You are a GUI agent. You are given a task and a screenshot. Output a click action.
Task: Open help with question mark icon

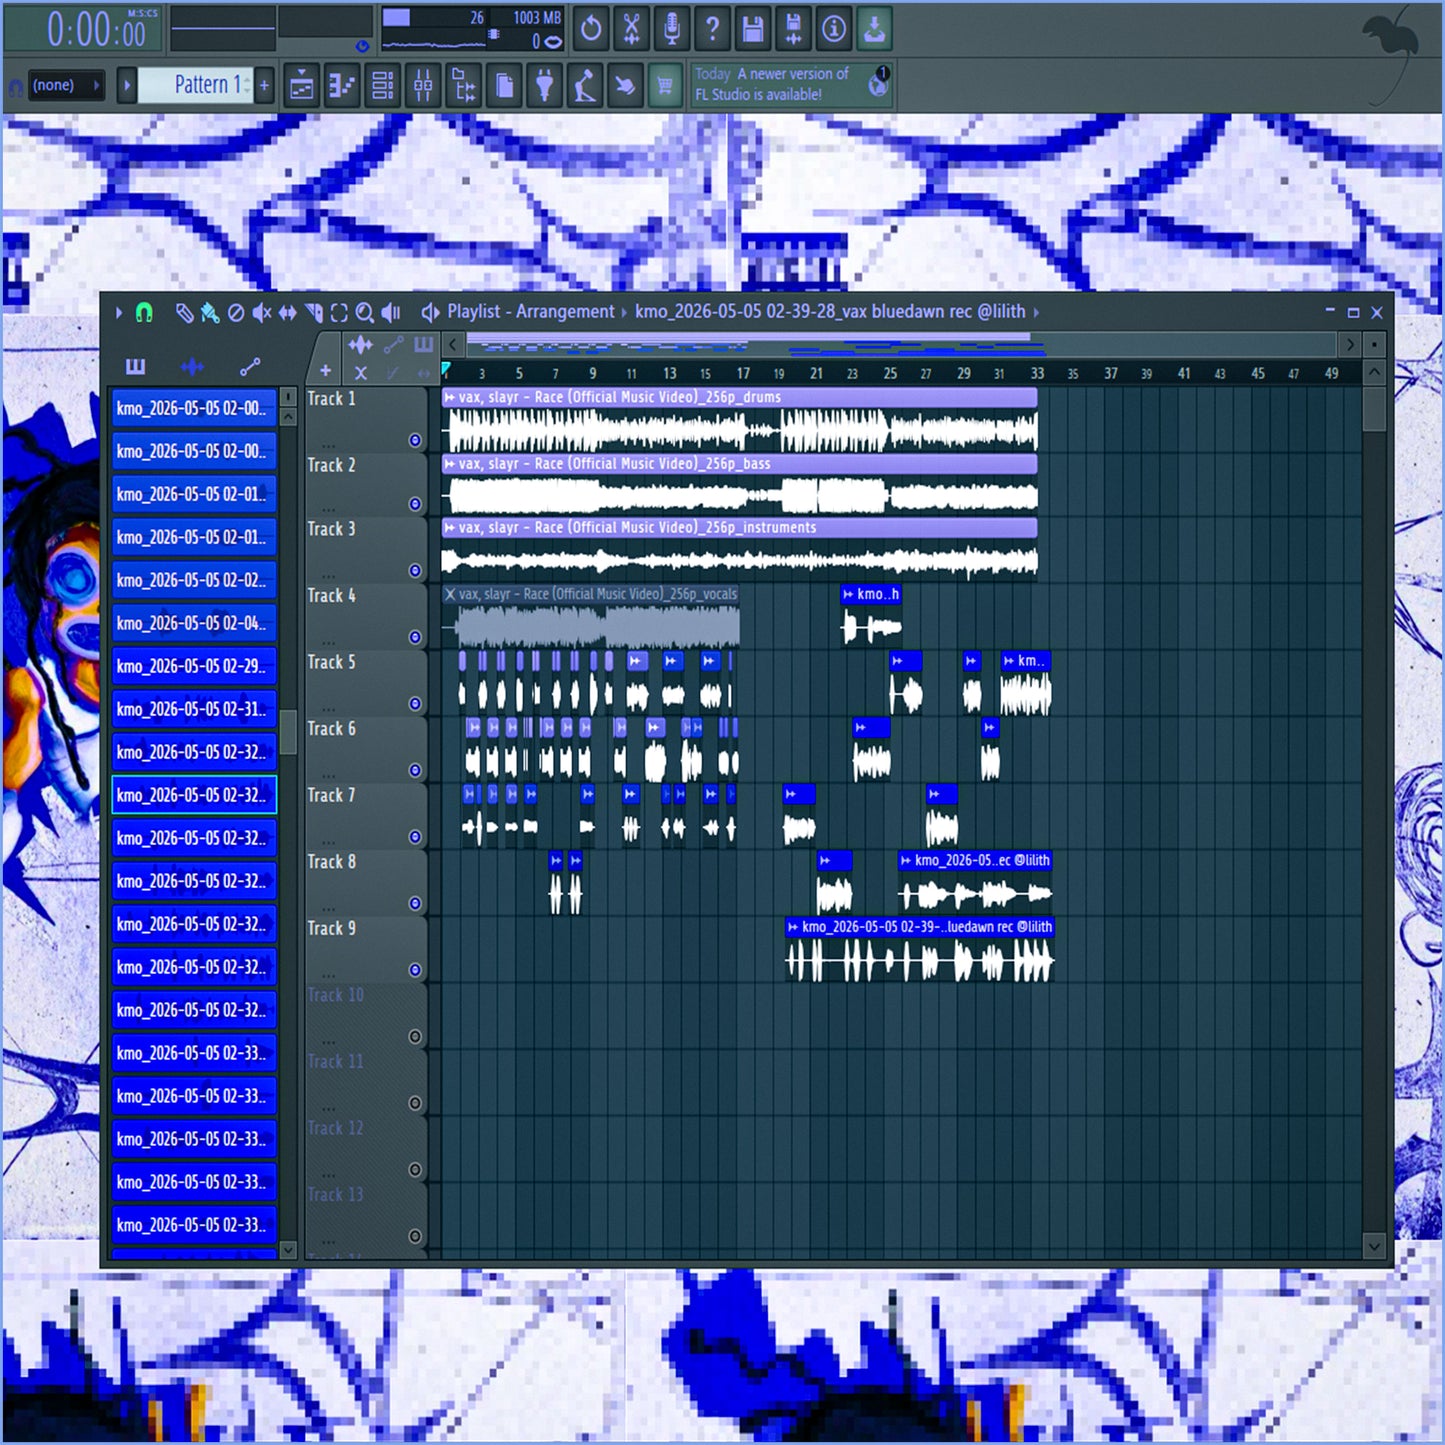tap(712, 28)
